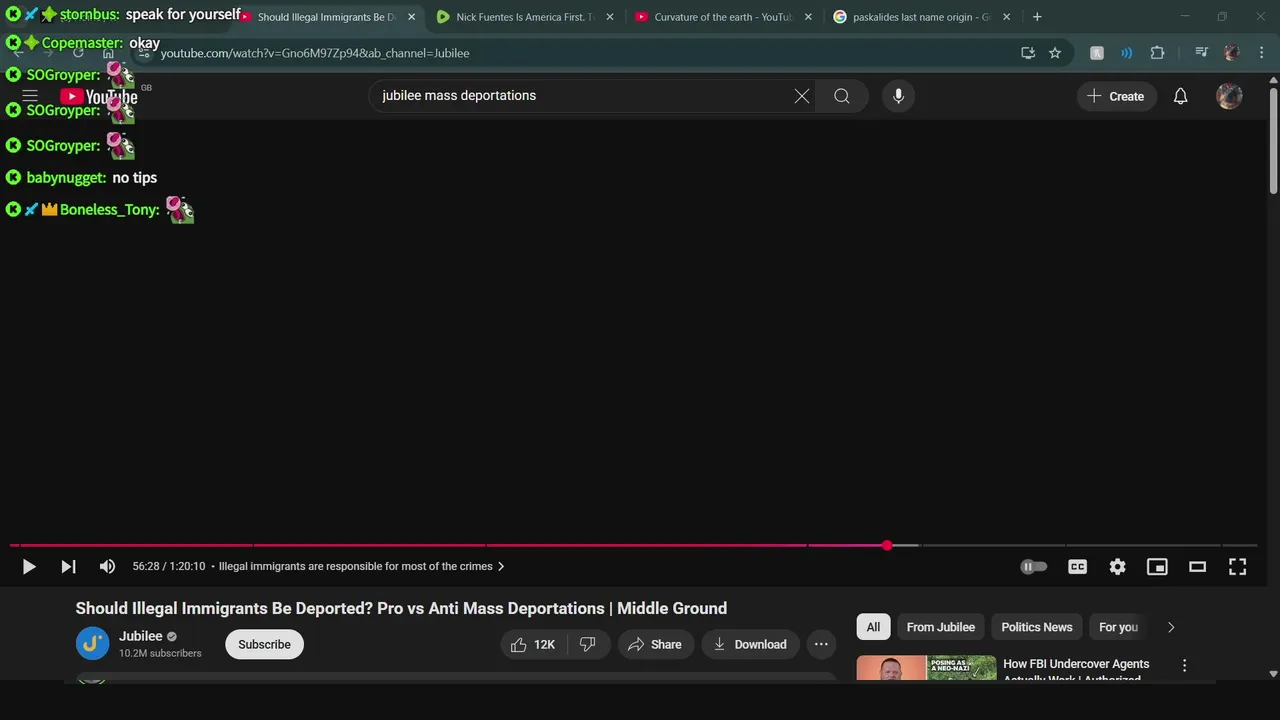1280x720 pixels.
Task: Open a new browser tab
Action: click(1037, 17)
